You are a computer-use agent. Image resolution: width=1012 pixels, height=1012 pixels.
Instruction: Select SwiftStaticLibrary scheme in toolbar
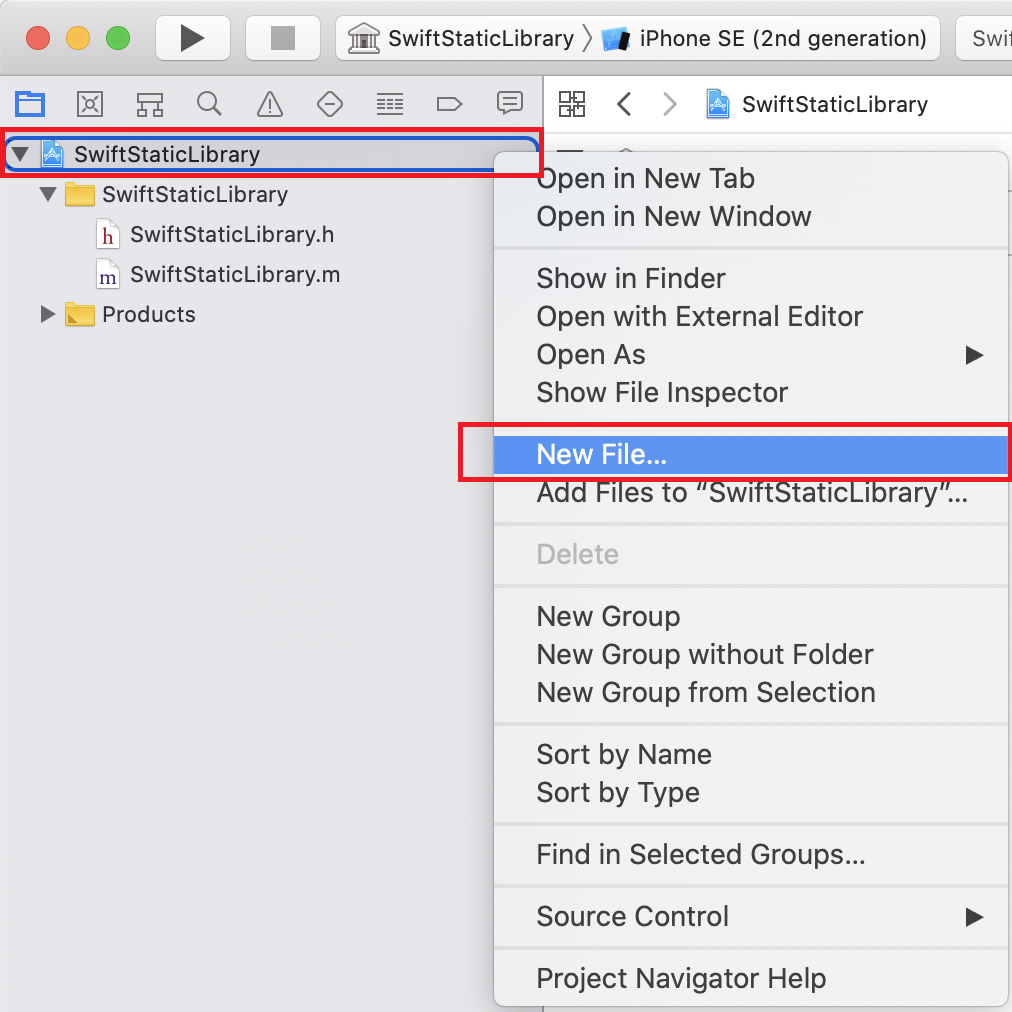(461, 39)
